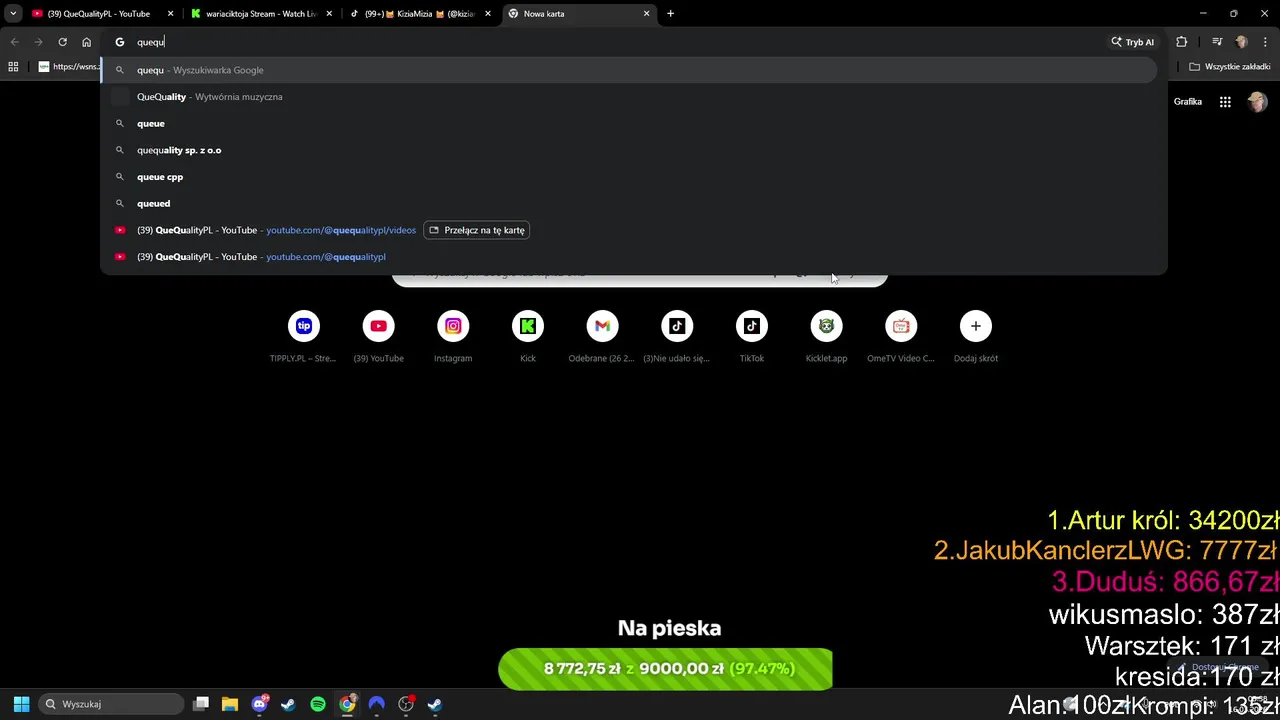
Task: Open Chrome three-dot menu
Action: coord(1264,42)
